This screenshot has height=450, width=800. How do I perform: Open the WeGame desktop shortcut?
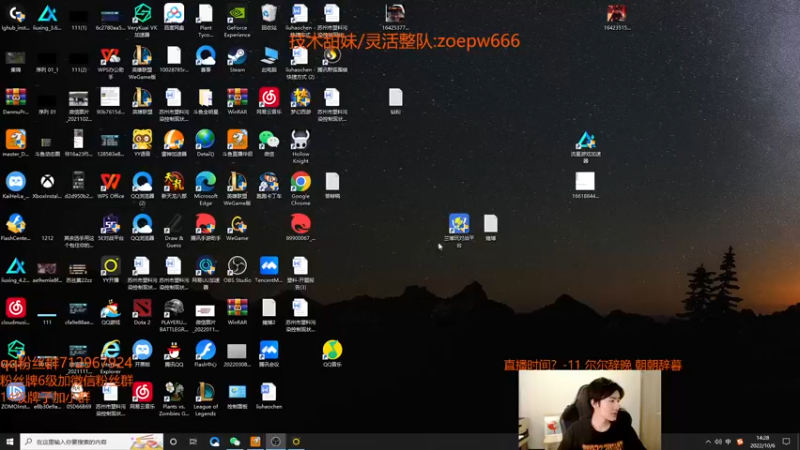pos(237,228)
